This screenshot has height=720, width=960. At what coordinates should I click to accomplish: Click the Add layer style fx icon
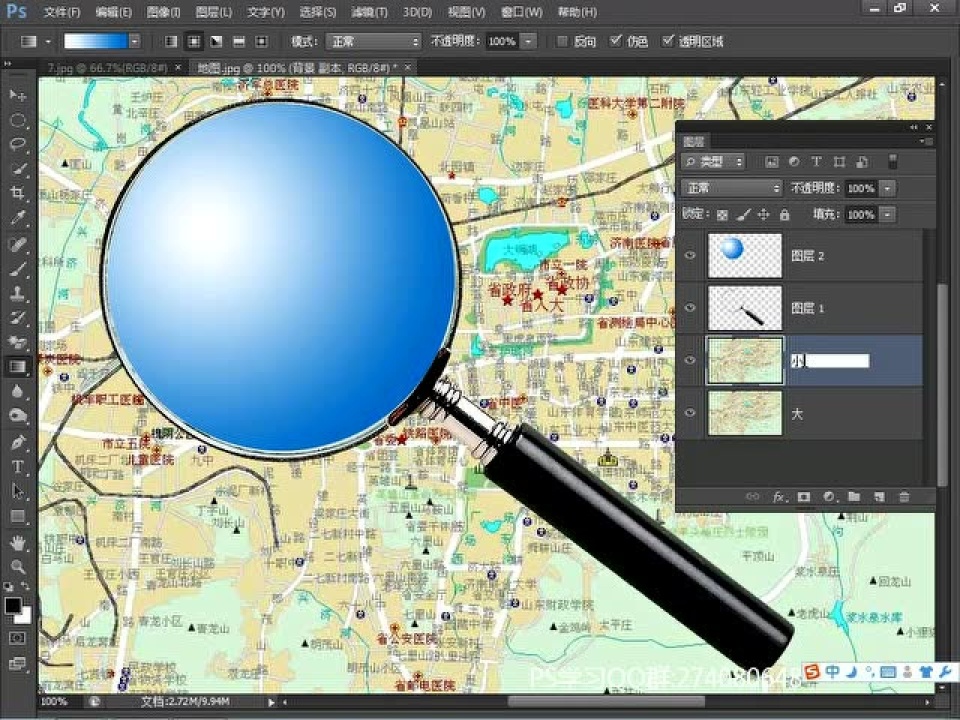coord(778,497)
